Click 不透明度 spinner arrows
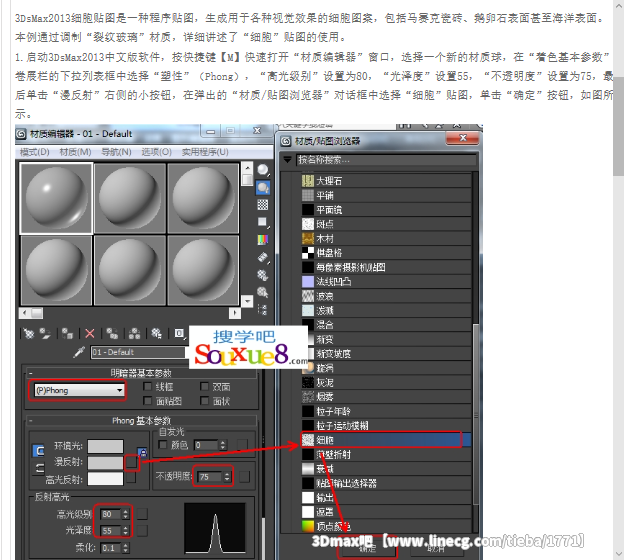This screenshot has width=624, height=560. click(x=226, y=477)
